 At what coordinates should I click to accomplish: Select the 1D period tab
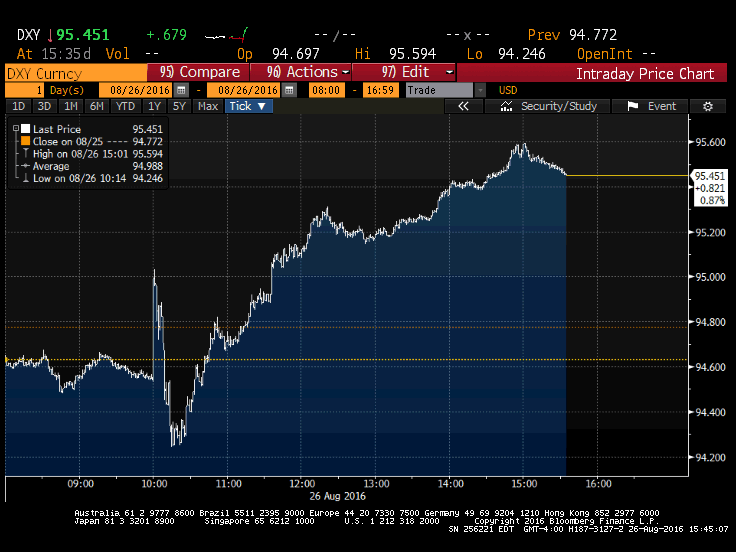[17, 106]
